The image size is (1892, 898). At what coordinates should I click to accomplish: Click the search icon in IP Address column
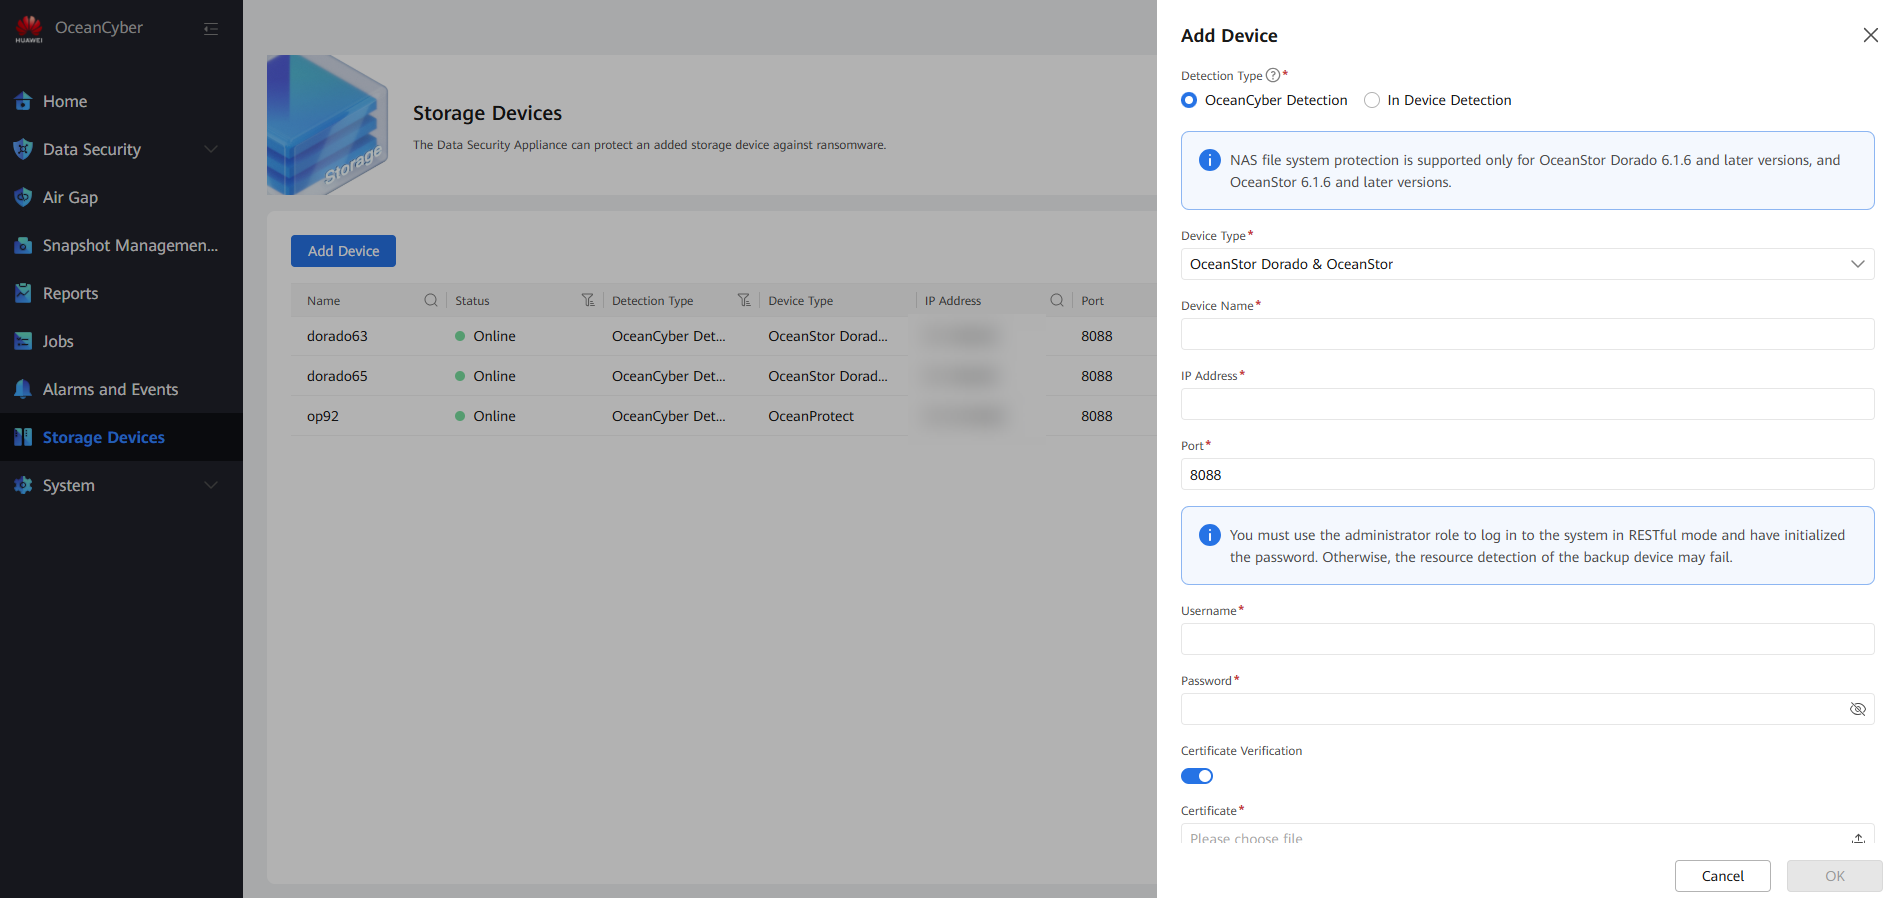click(1056, 300)
